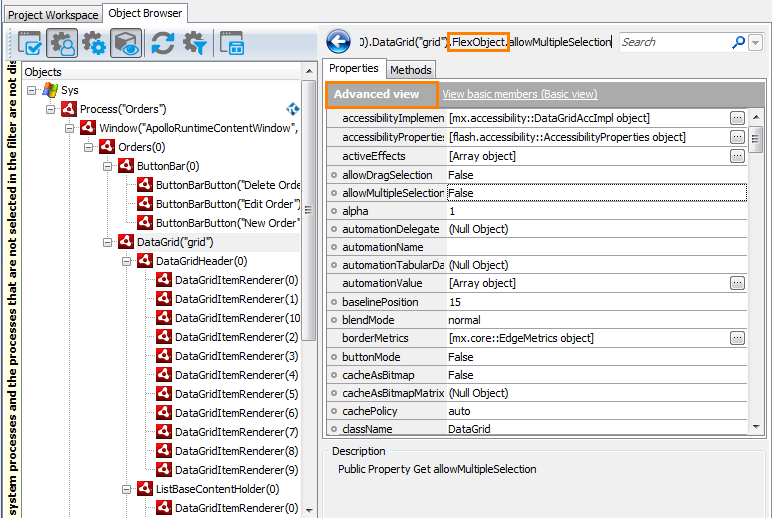Collapse the Sys tree node
This screenshot has height=518, width=772.
(32, 90)
